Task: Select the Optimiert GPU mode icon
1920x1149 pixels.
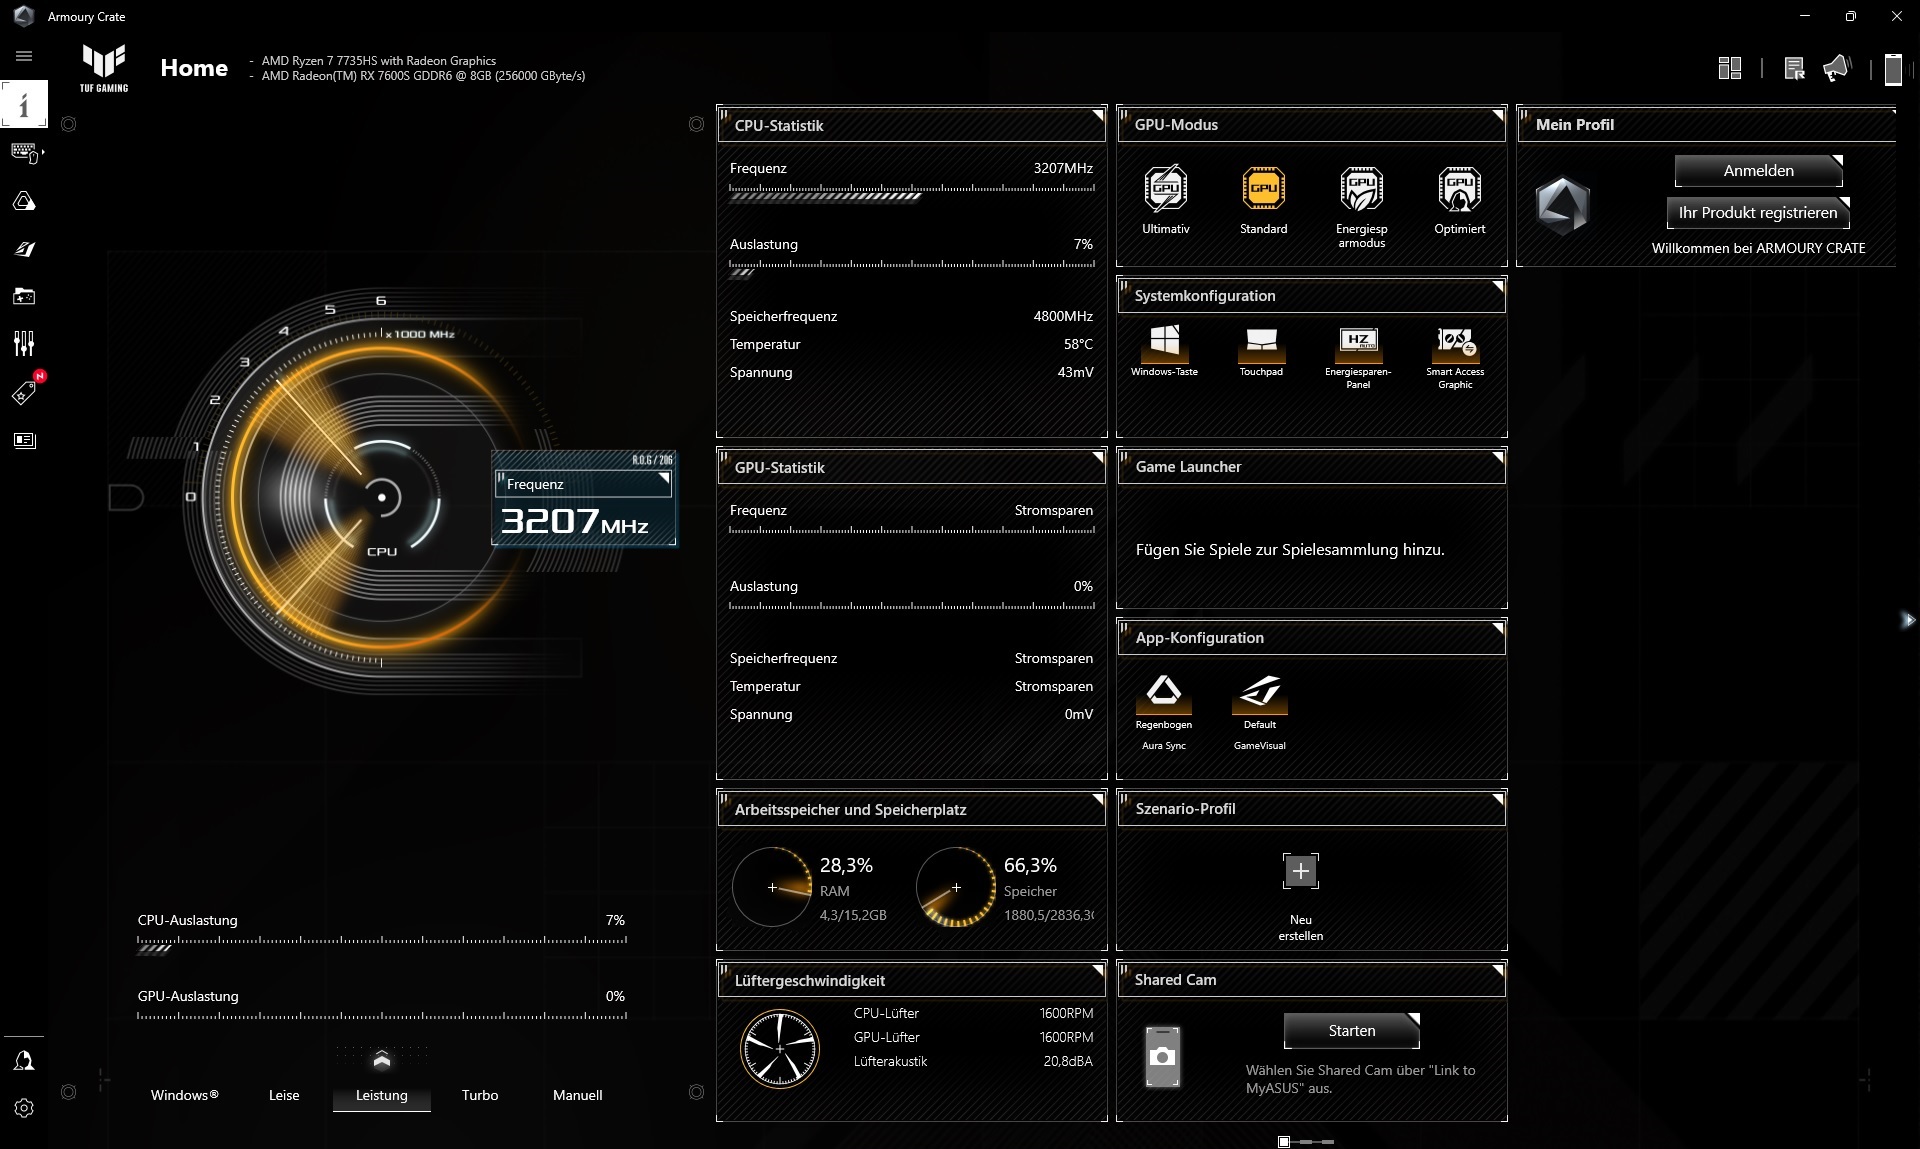Action: (x=1459, y=189)
